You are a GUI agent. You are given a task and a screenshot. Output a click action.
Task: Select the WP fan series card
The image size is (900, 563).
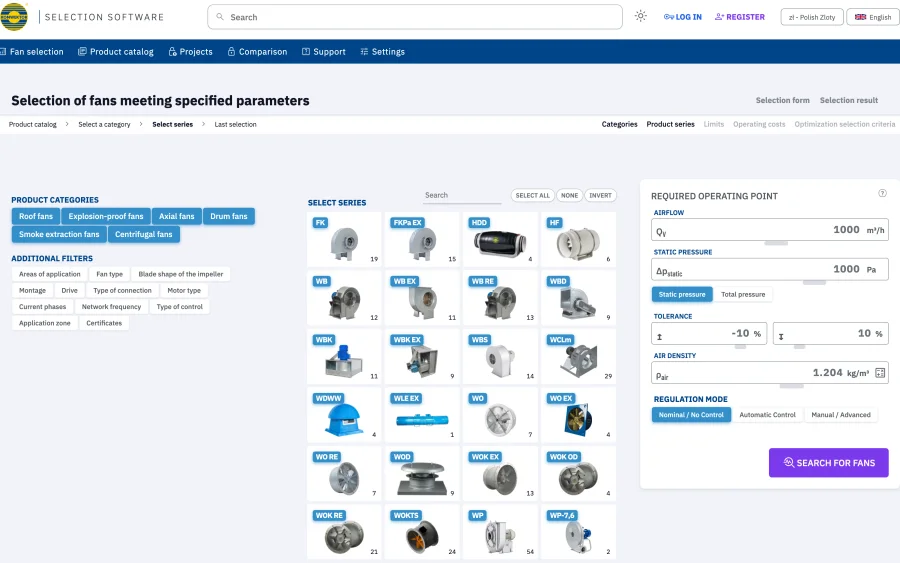500,532
